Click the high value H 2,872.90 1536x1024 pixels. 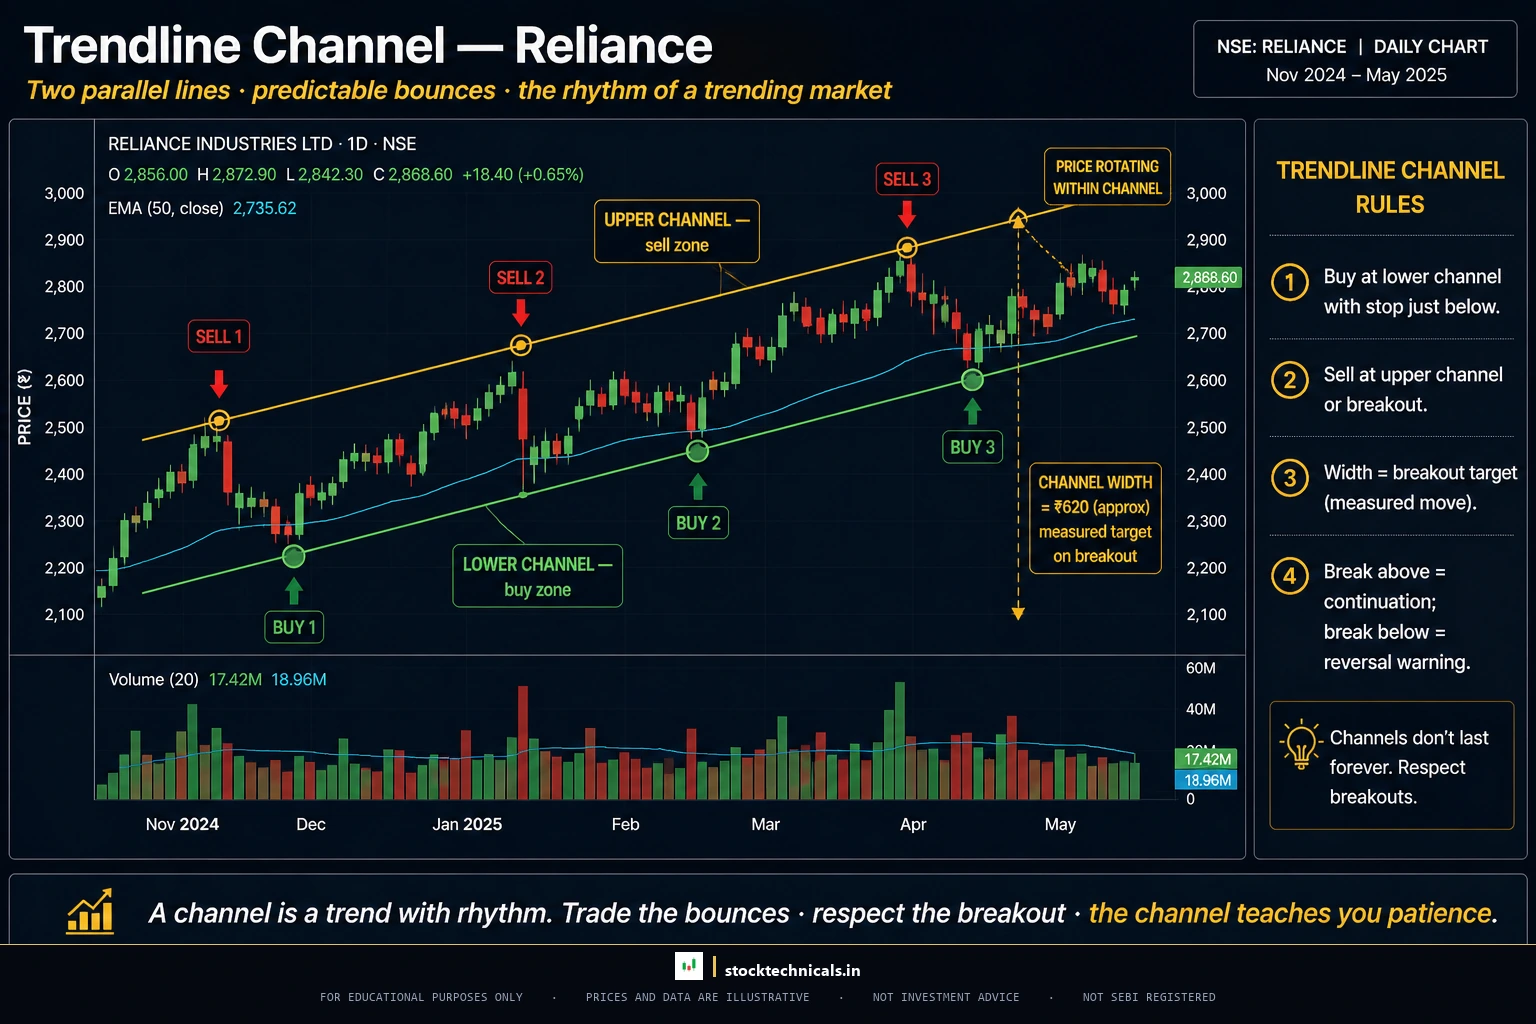coord(237,174)
